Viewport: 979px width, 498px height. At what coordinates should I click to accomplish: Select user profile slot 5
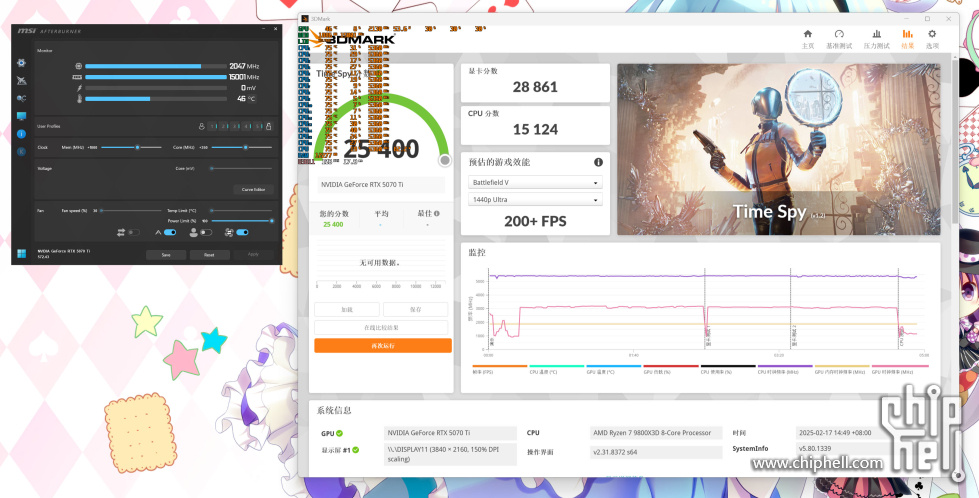(258, 126)
